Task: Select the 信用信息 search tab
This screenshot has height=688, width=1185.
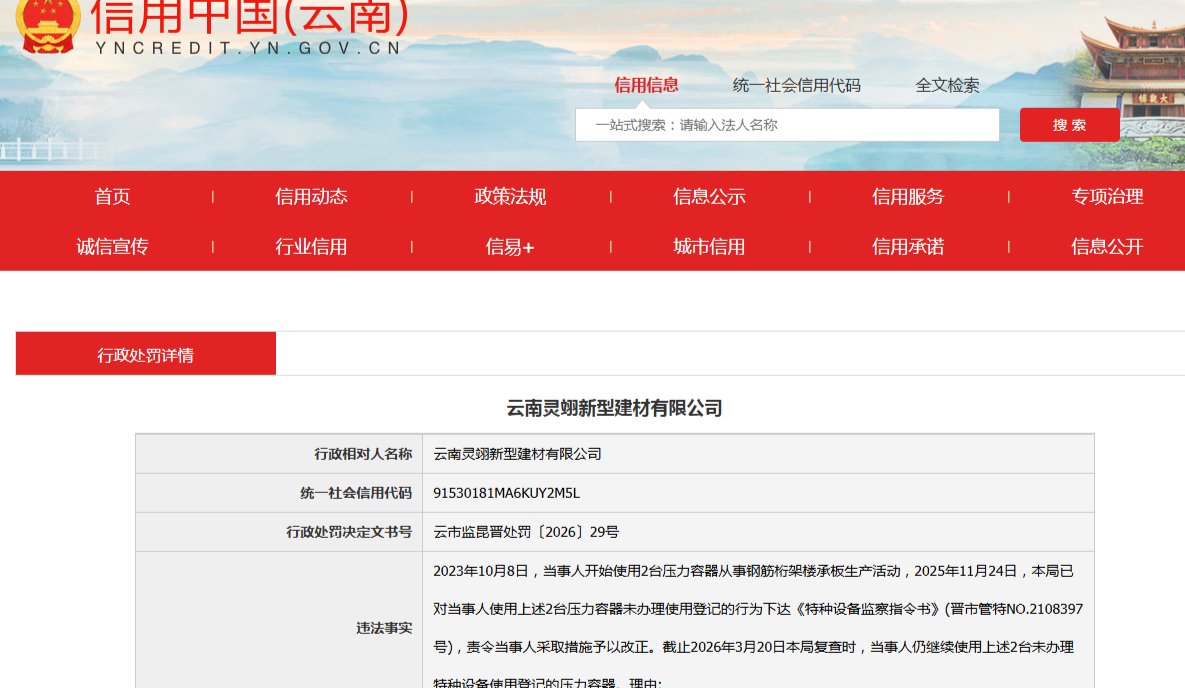Action: [x=646, y=85]
